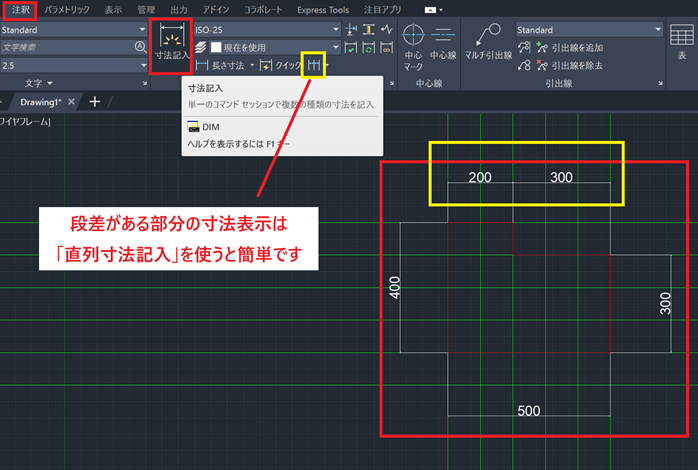Click the 引出線を追加 add leader button

click(x=570, y=48)
